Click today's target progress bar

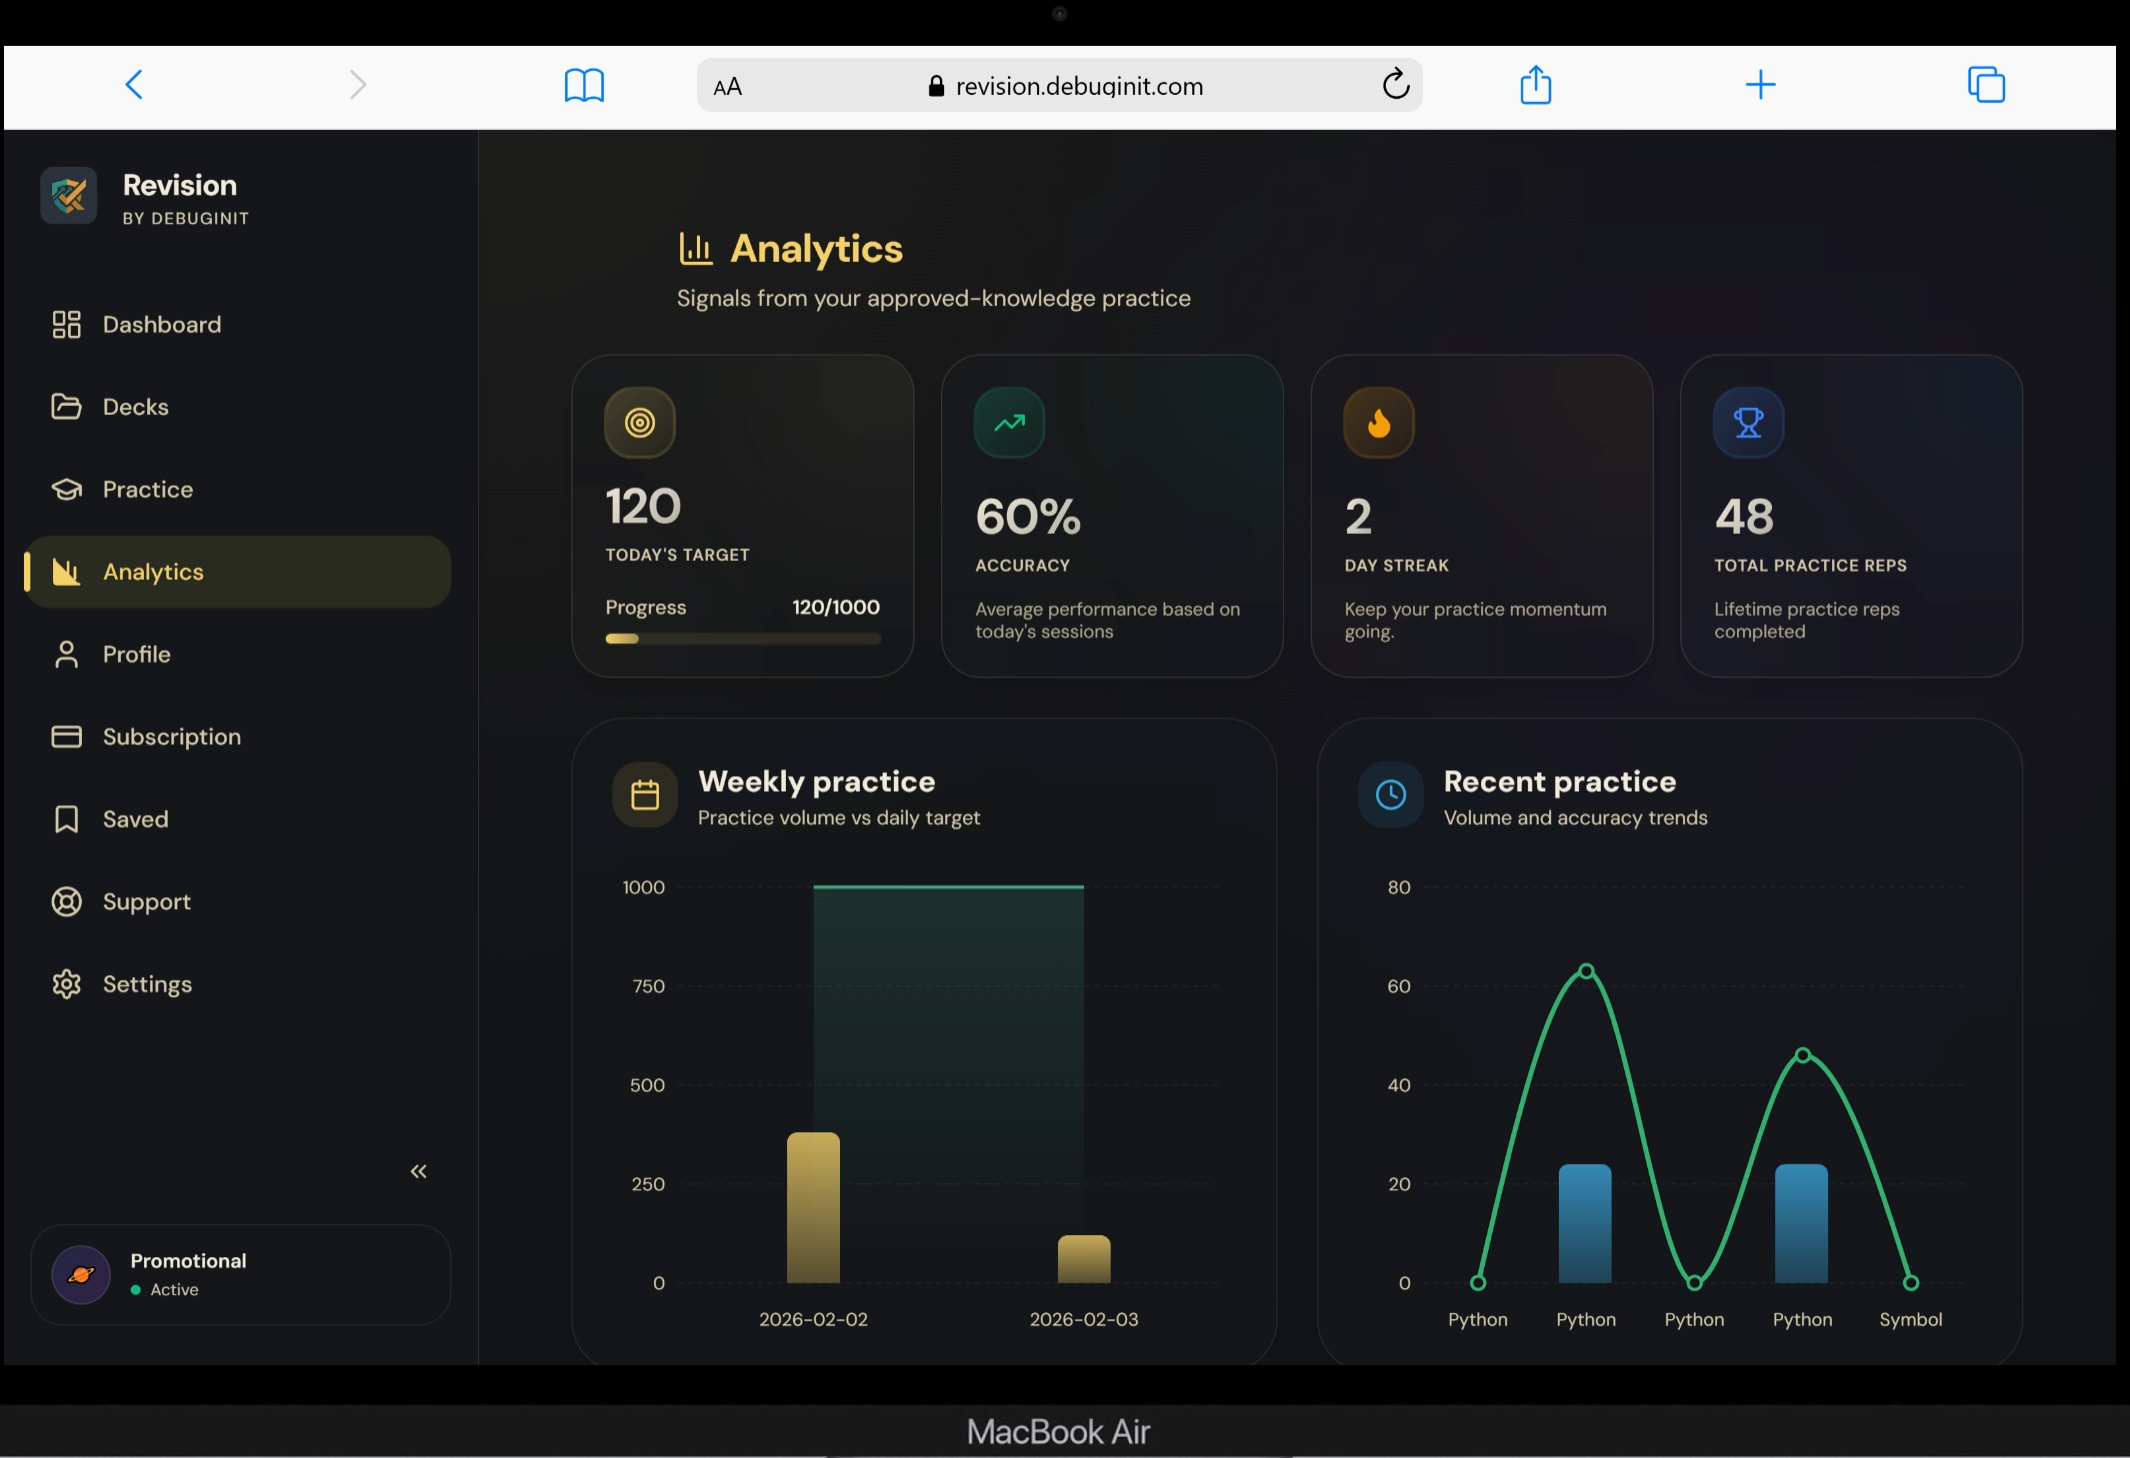point(742,638)
